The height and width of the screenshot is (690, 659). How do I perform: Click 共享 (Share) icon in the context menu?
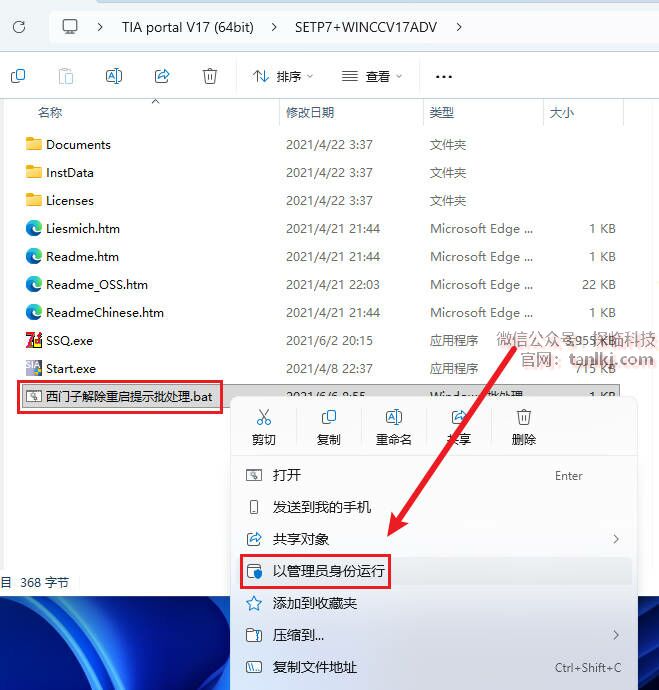click(459, 417)
